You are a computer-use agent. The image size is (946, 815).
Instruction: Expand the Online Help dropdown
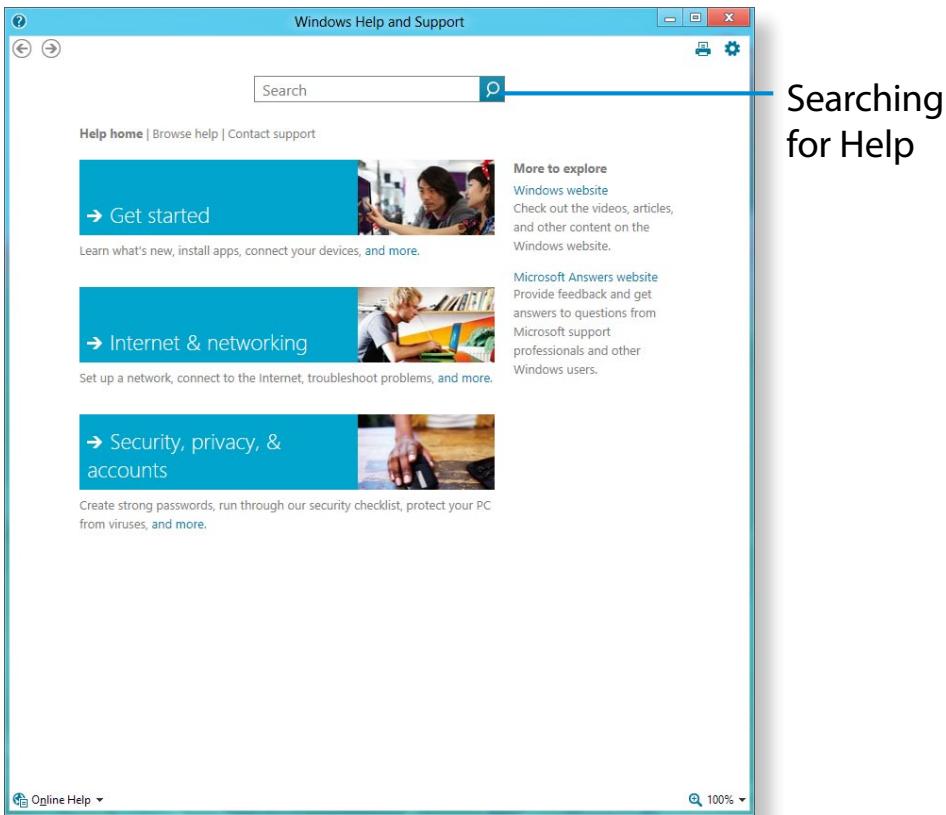100,800
